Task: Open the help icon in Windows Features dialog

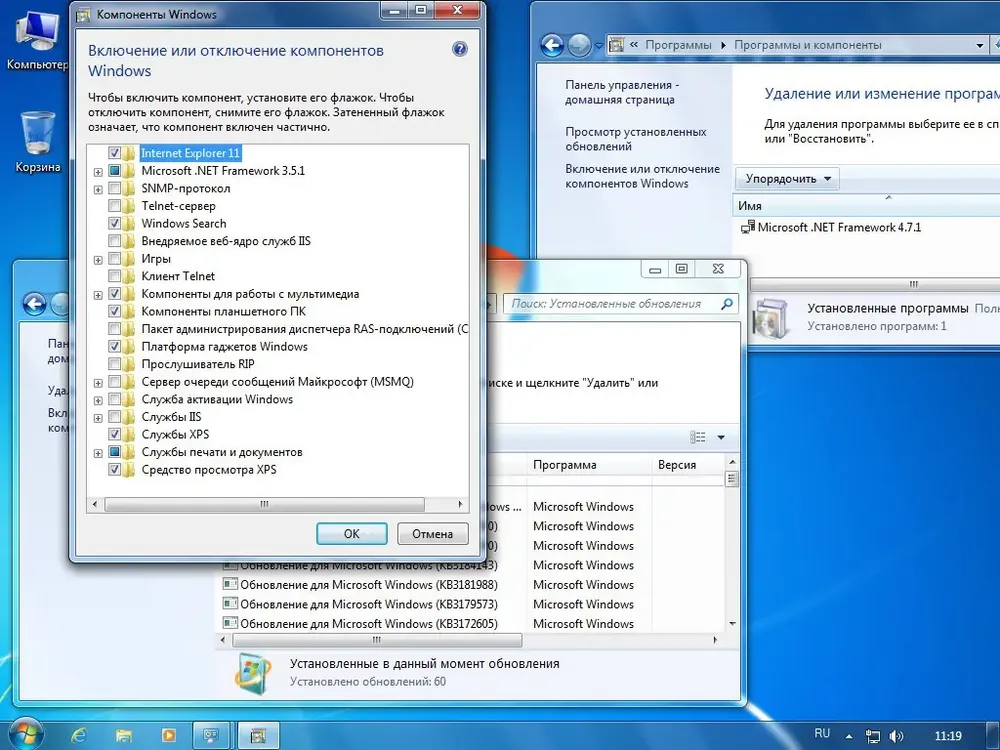Action: (x=459, y=49)
